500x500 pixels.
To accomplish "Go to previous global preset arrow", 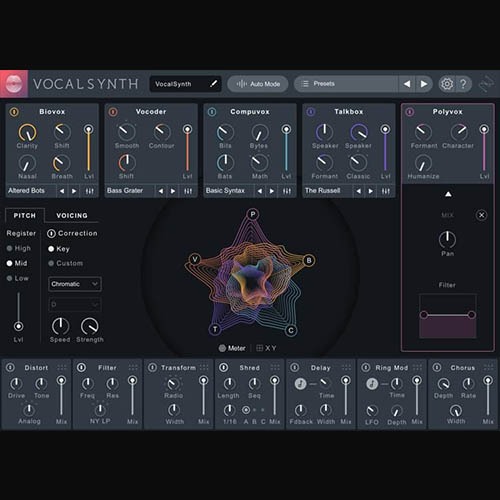I will coord(407,84).
